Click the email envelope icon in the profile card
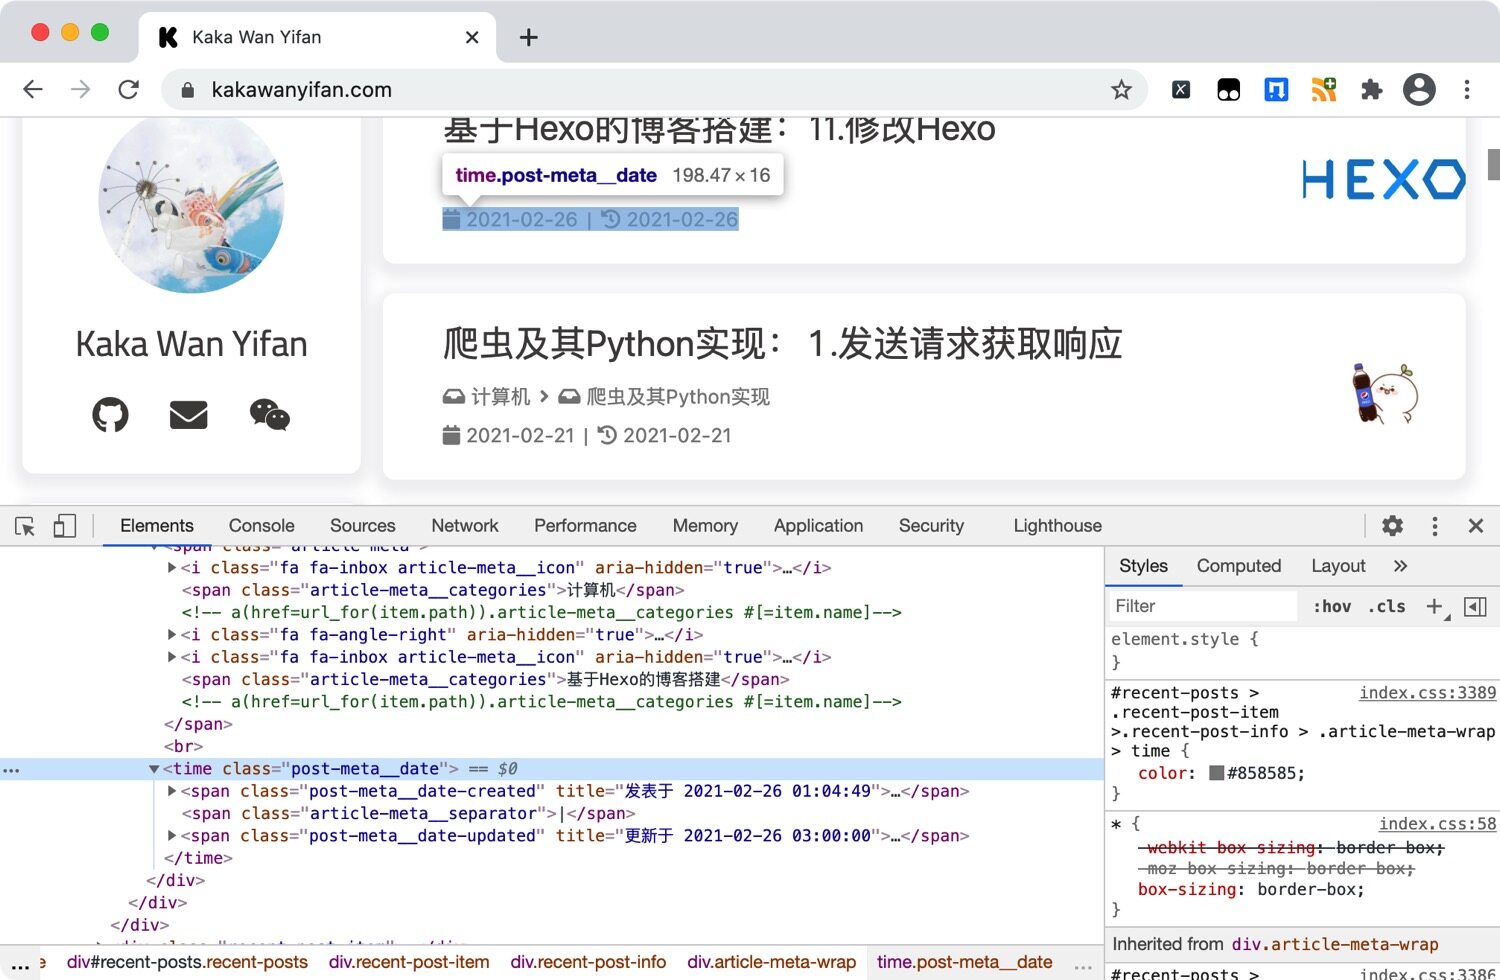Screen dimensions: 1500x980 click(188, 414)
